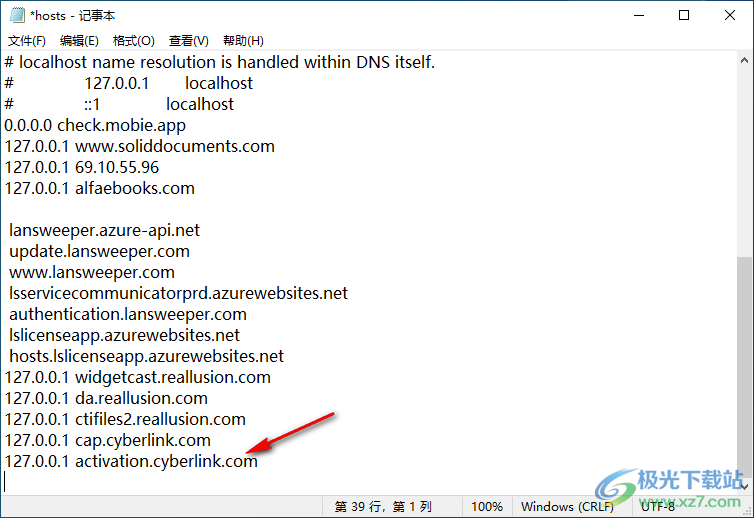Click the line '127.0.0.1 alfaebooks.com'
This screenshot has width=754, height=518.
point(100,188)
